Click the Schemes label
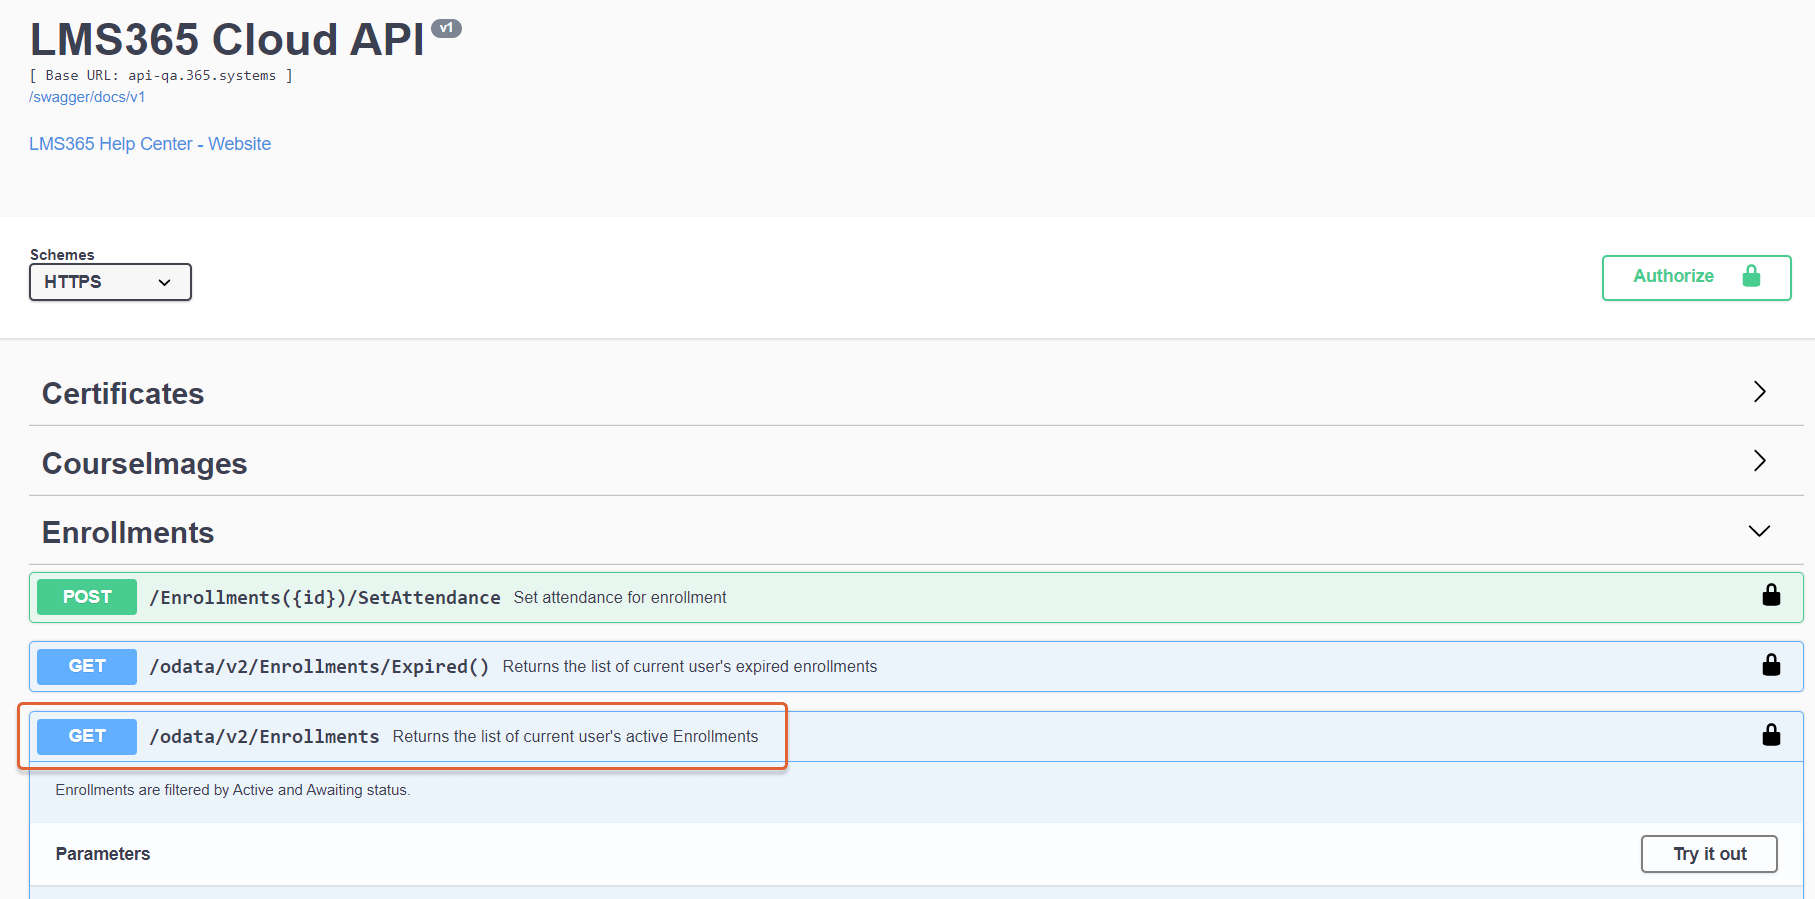 click(62, 255)
